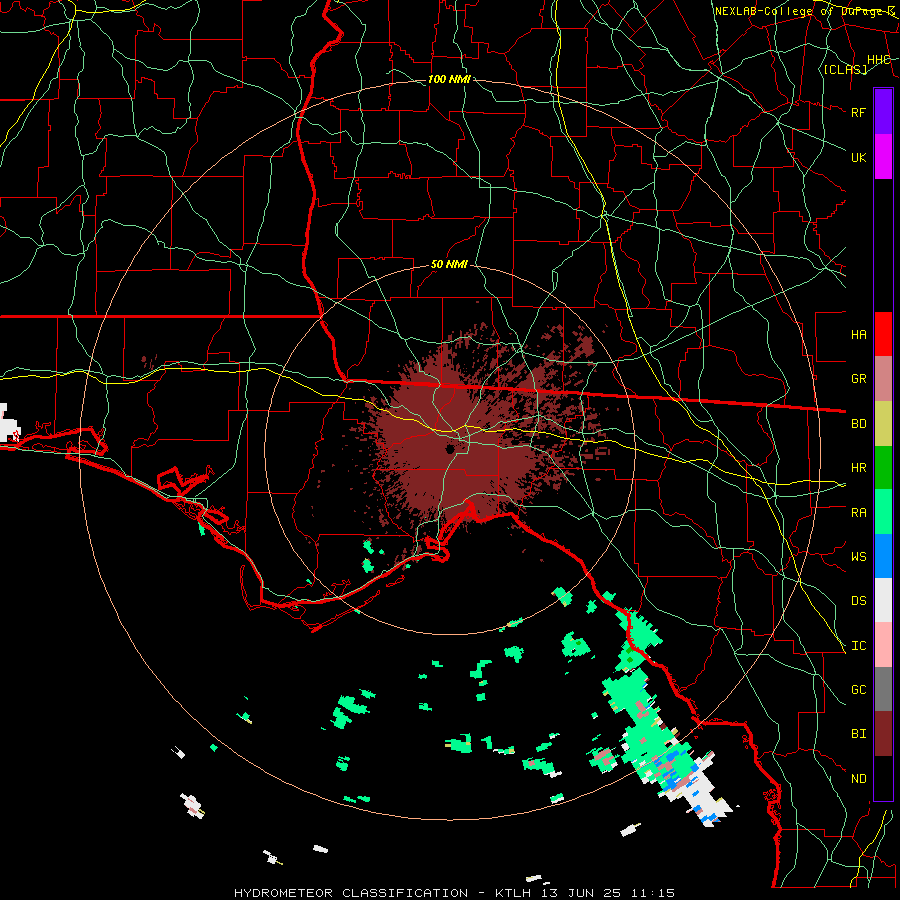Click the gray GC legend color block
Screen dimensions: 900x900
click(883, 689)
